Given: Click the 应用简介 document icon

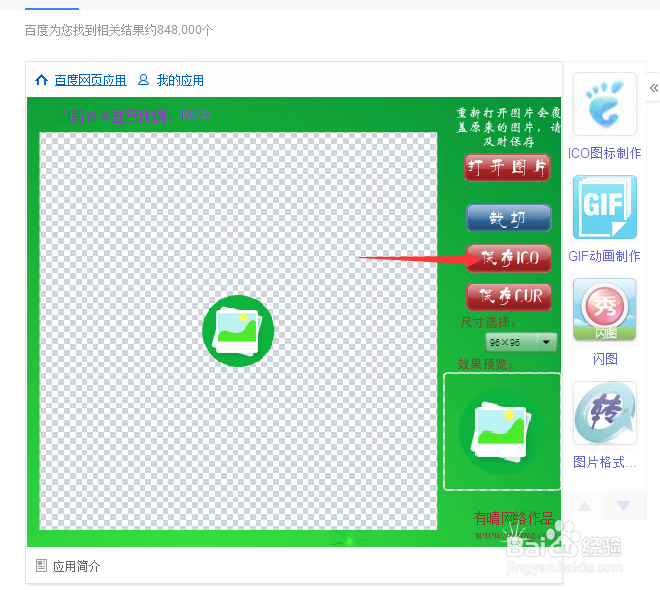Looking at the screenshot, I should 41,565.
